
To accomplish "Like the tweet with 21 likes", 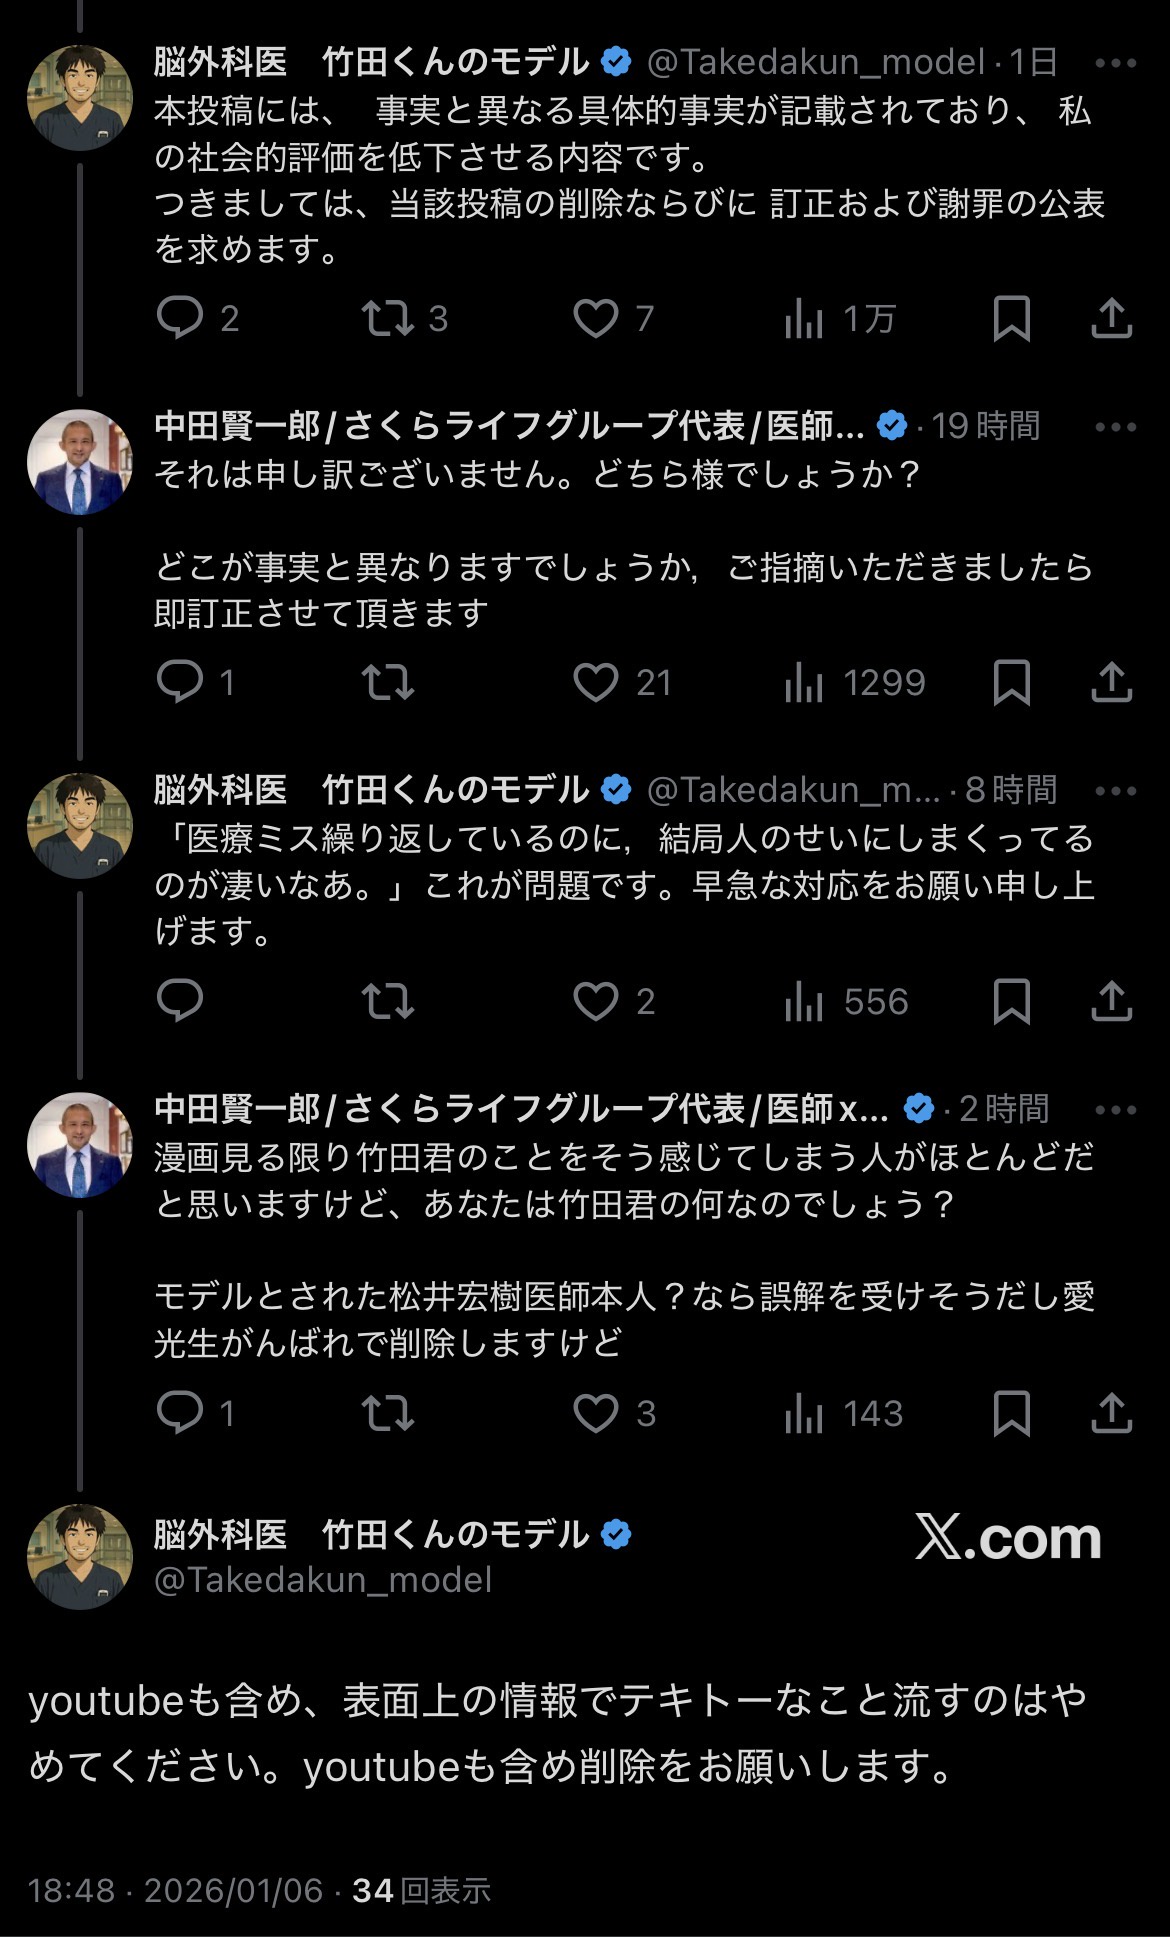I will [x=596, y=683].
